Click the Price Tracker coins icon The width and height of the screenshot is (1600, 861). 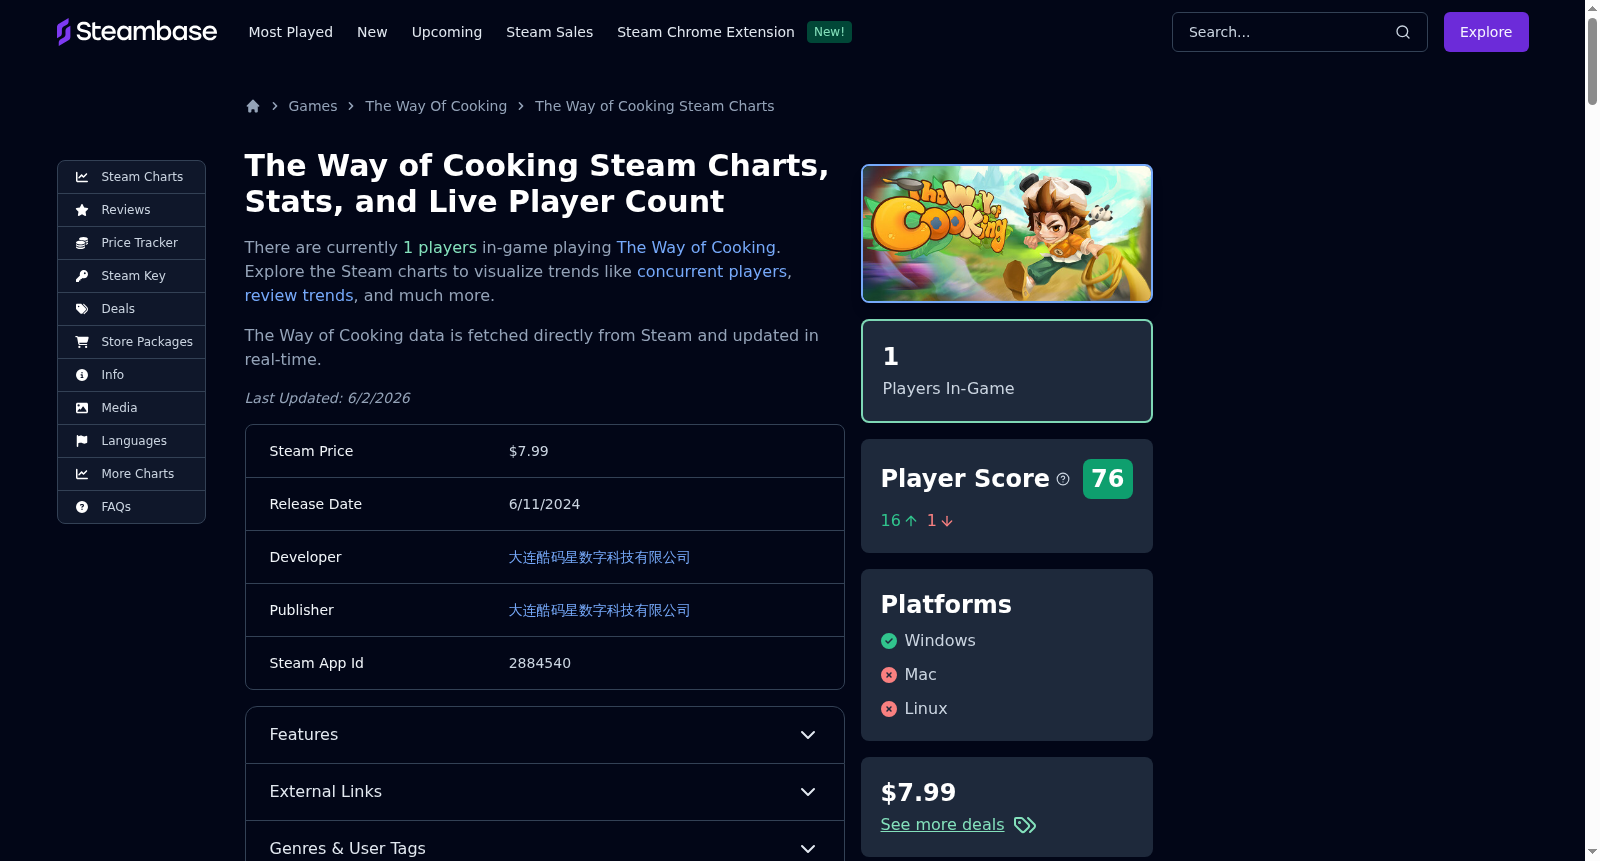point(82,243)
